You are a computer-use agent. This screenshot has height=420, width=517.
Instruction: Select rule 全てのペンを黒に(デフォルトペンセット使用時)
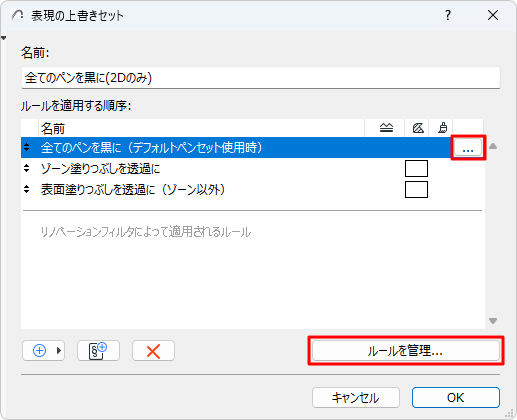235,147
